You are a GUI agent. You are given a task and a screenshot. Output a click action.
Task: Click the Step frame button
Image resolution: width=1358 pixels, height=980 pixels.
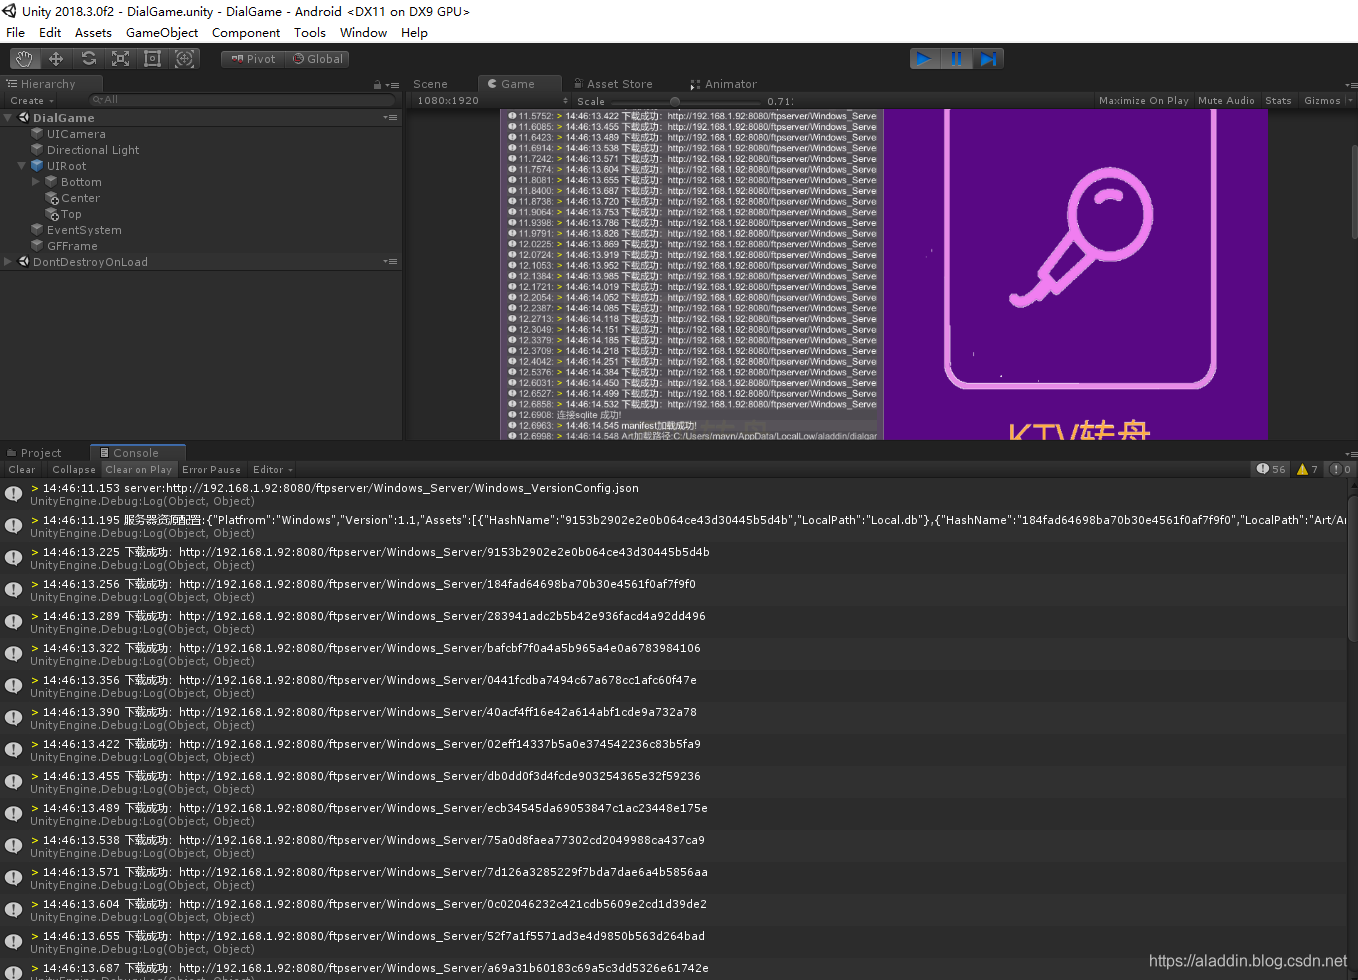tap(988, 59)
